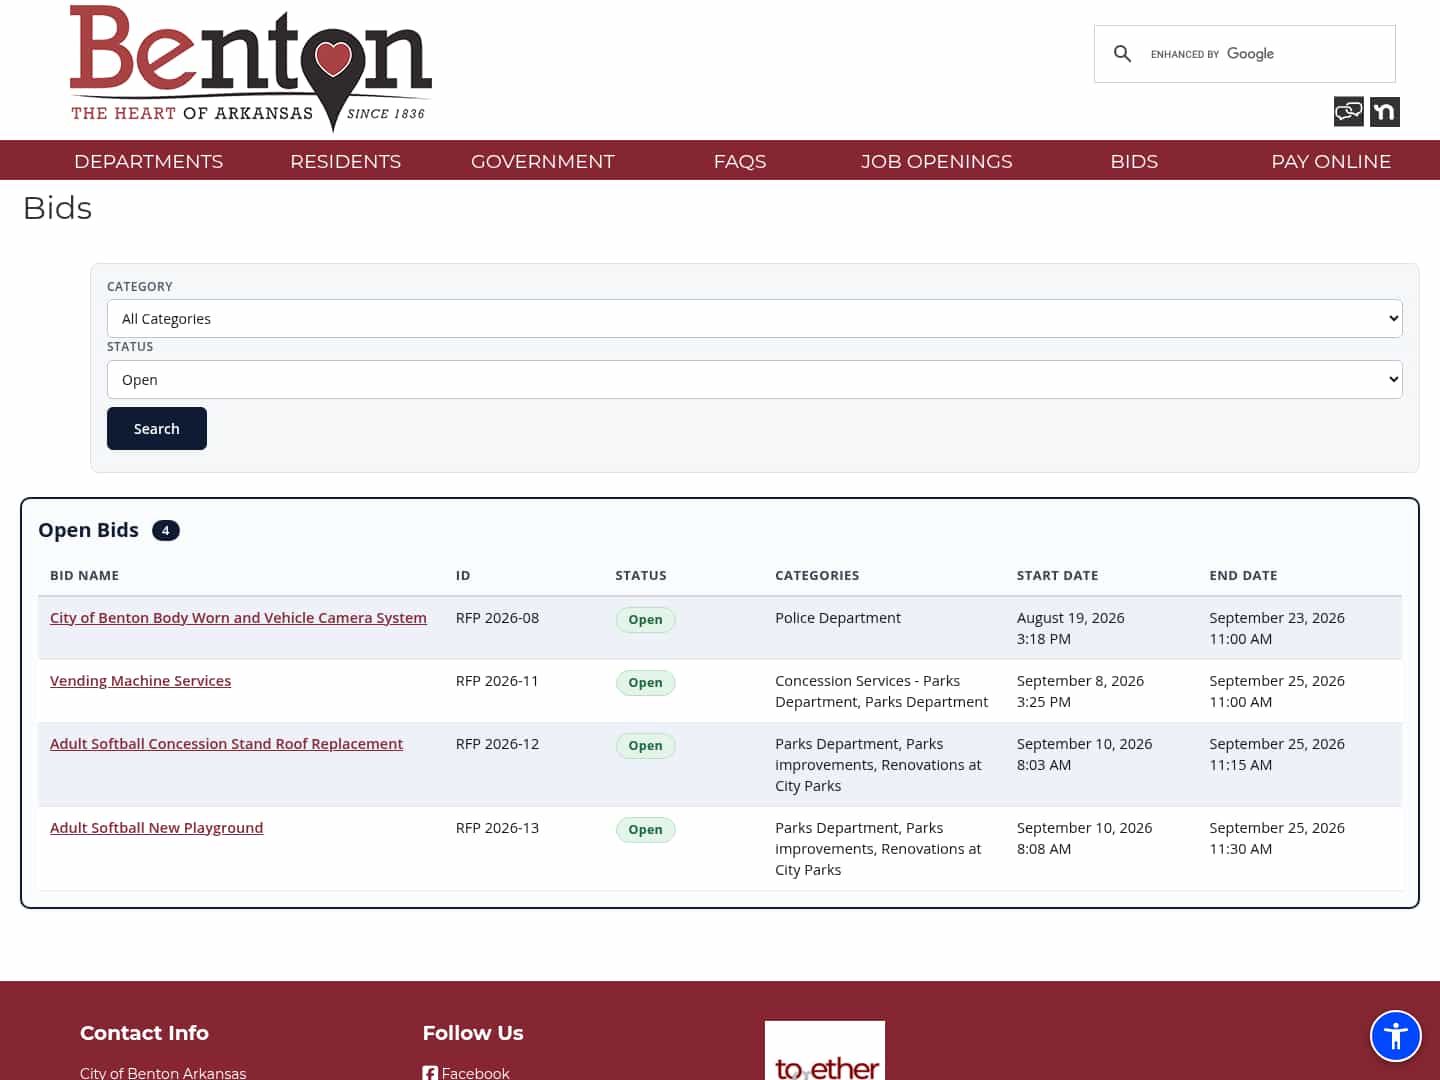
Task: Click the Open status badge for RFP 2026-11
Action: [x=645, y=683]
